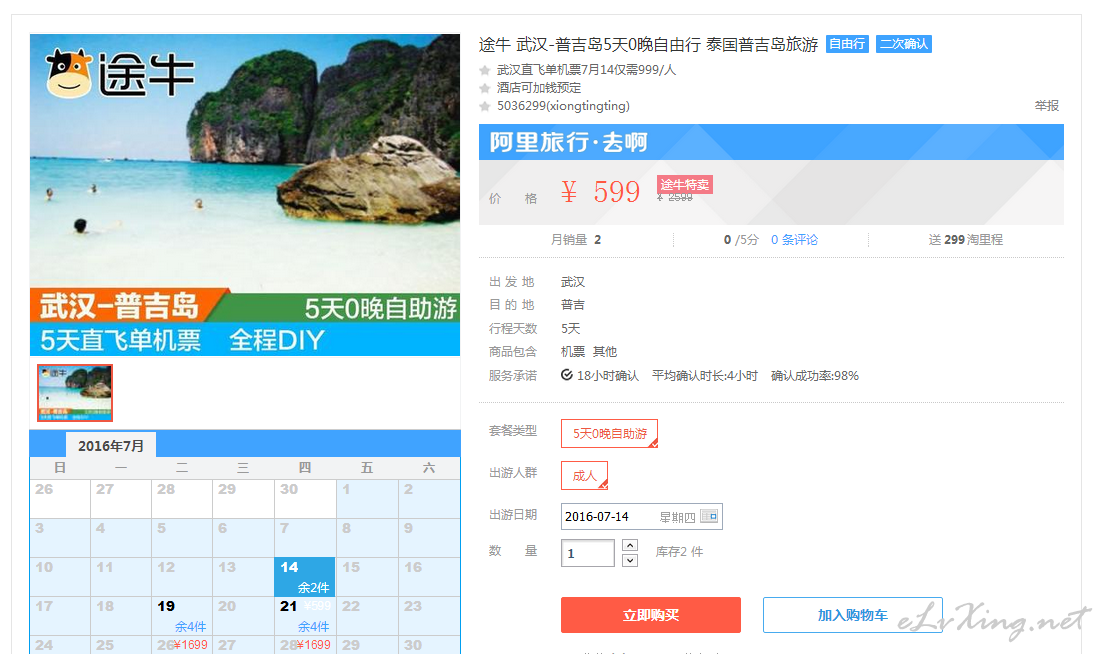The width and height of the screenshot is (1102, 654).
Task: Click the 途牛特卖 promotion badge
Action: (x=685, y=185)
